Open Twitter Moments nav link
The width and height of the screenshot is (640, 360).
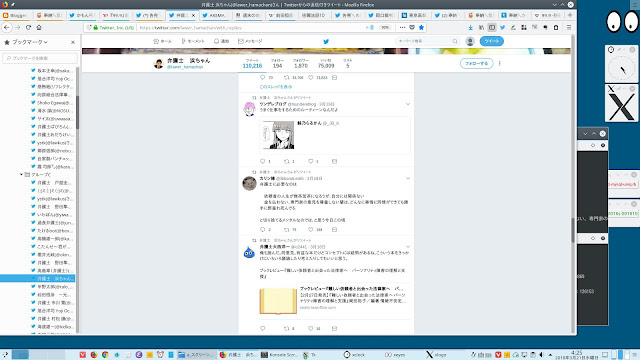tap(193, 41)
